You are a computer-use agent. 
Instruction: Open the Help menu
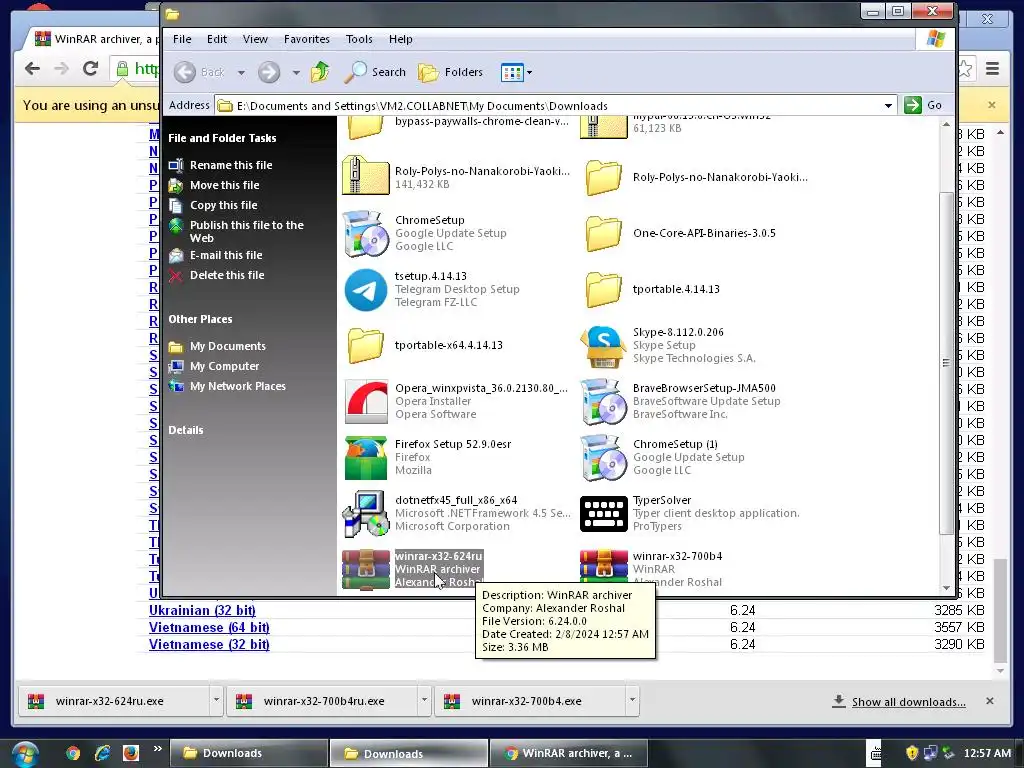pos(400,39)
